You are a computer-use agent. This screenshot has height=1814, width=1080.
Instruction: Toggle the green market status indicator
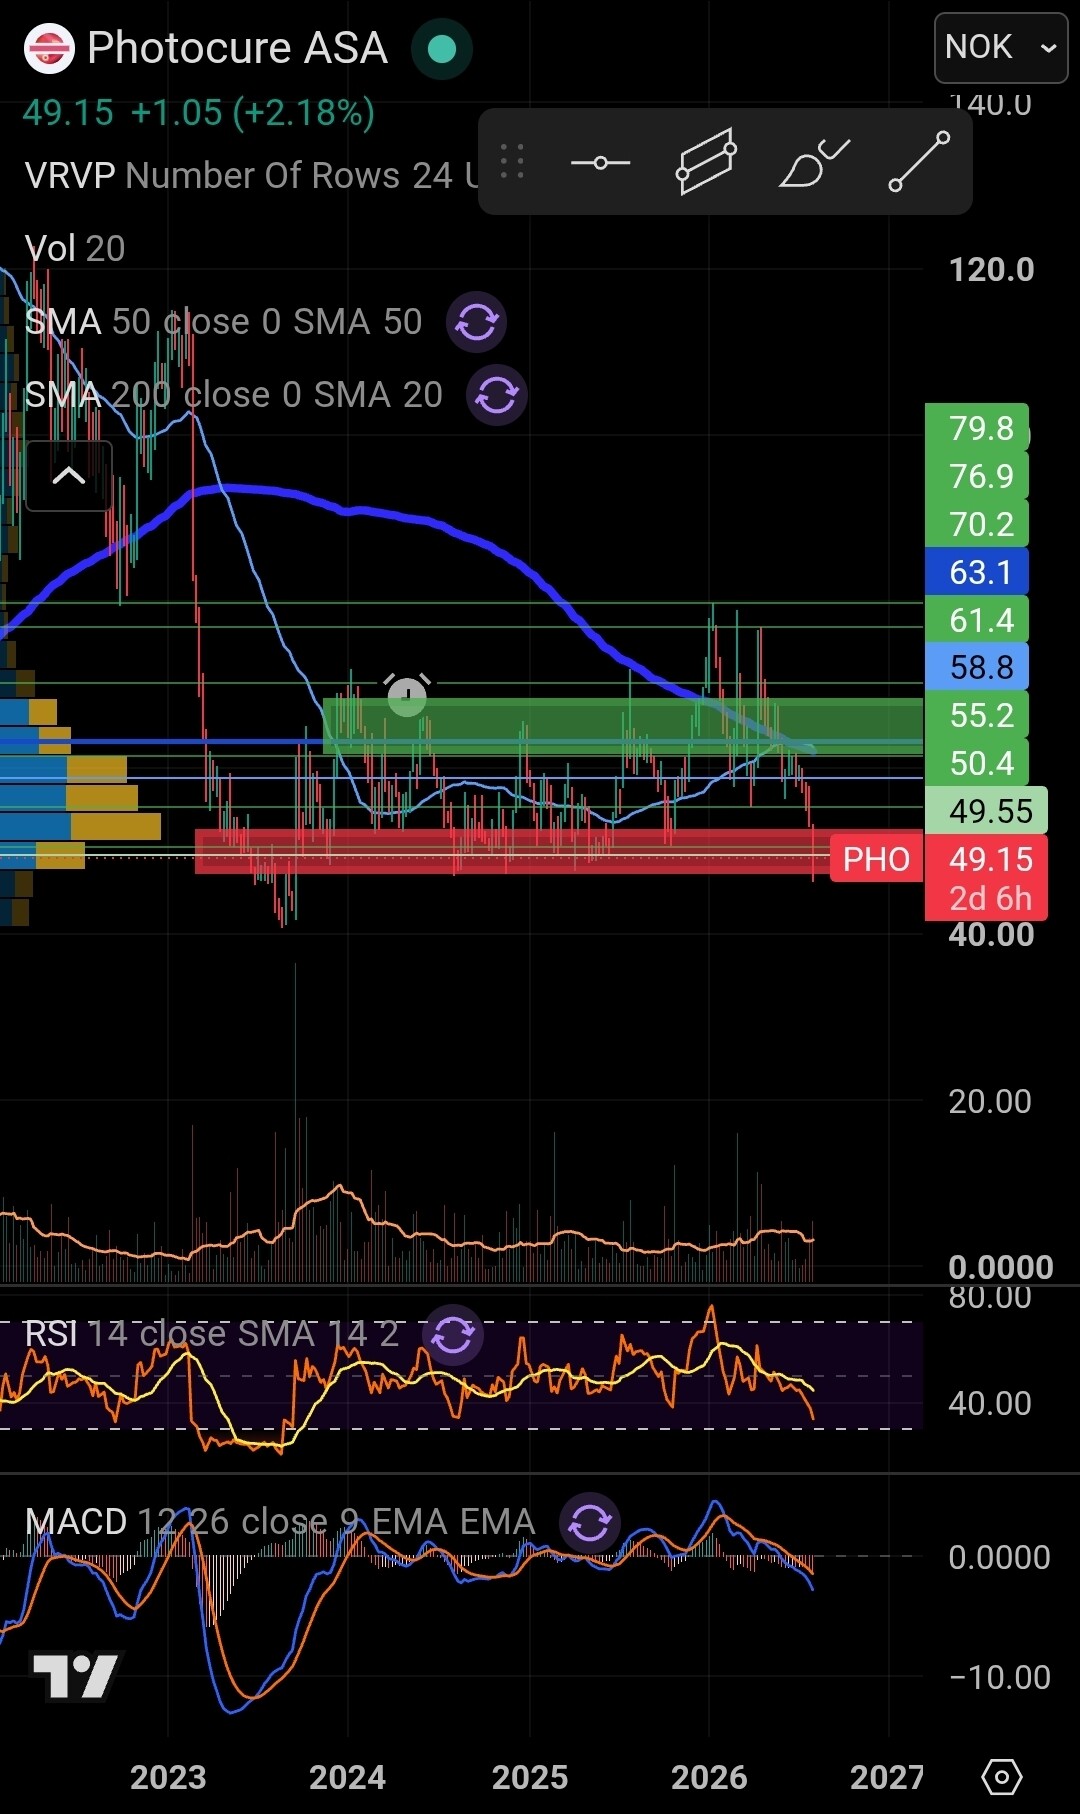coord(442,49)
